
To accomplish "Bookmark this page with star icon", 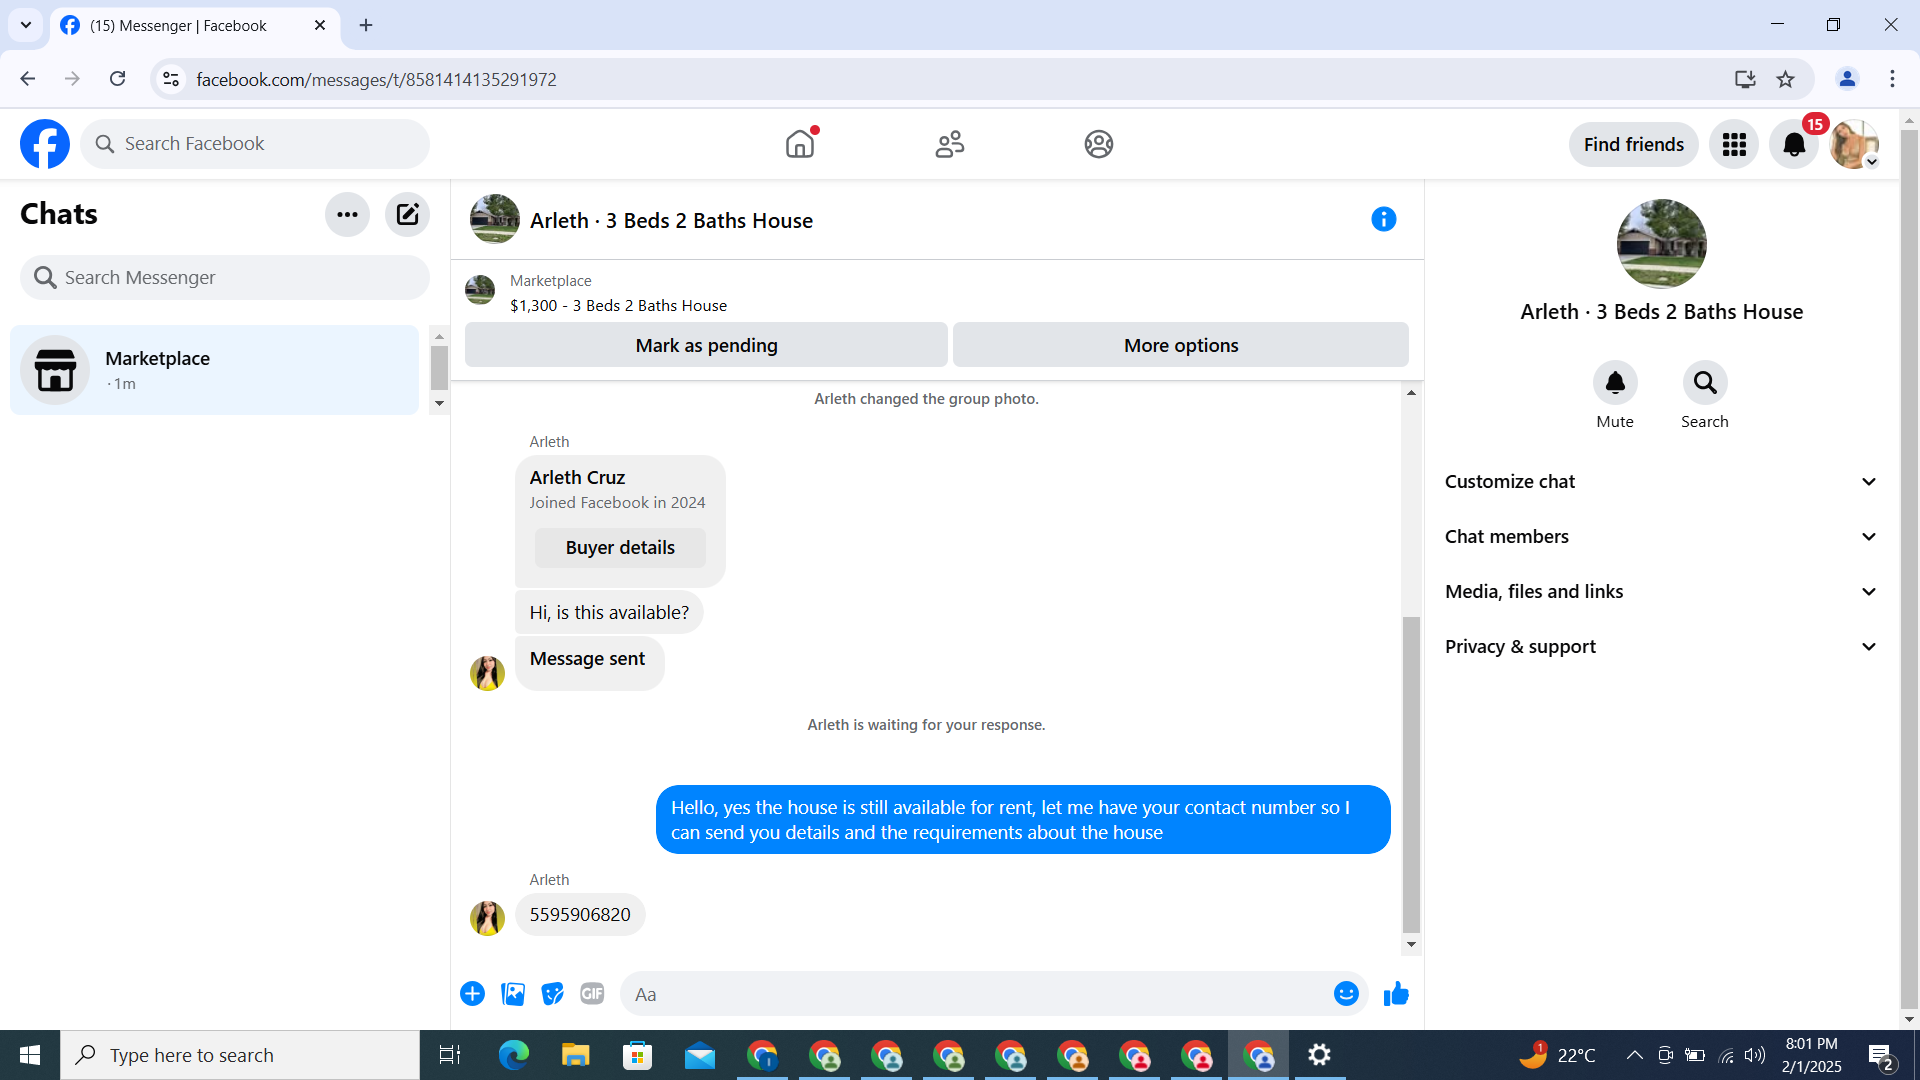I will [x=1785, y=79].
